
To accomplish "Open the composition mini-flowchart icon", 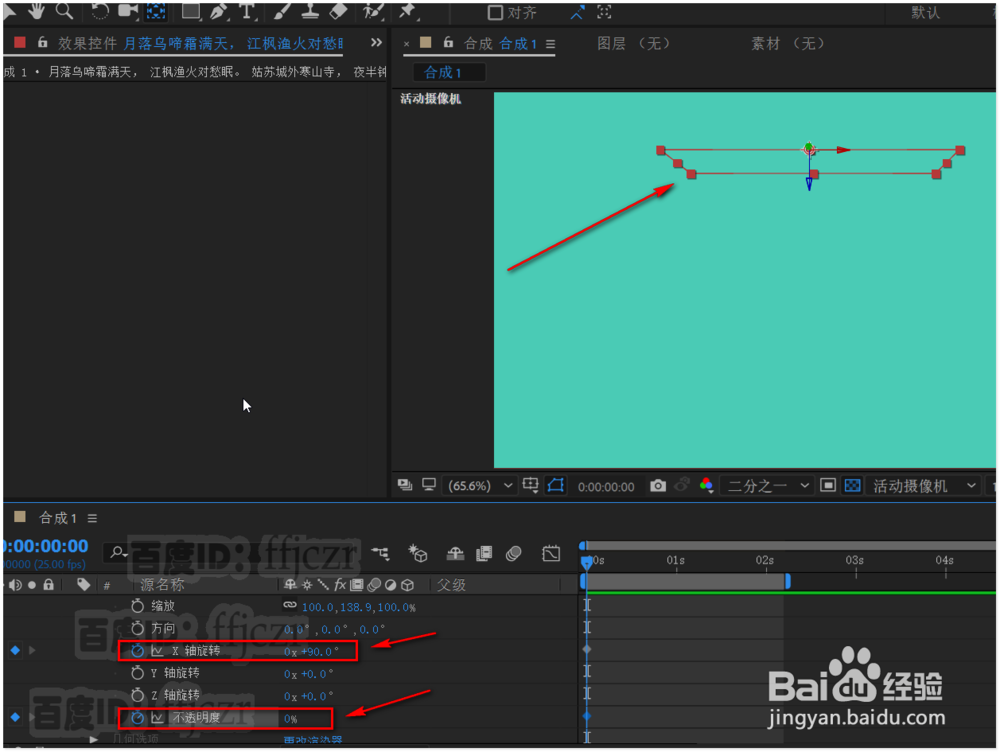I will pyautogui.click(x=381, y=553).
